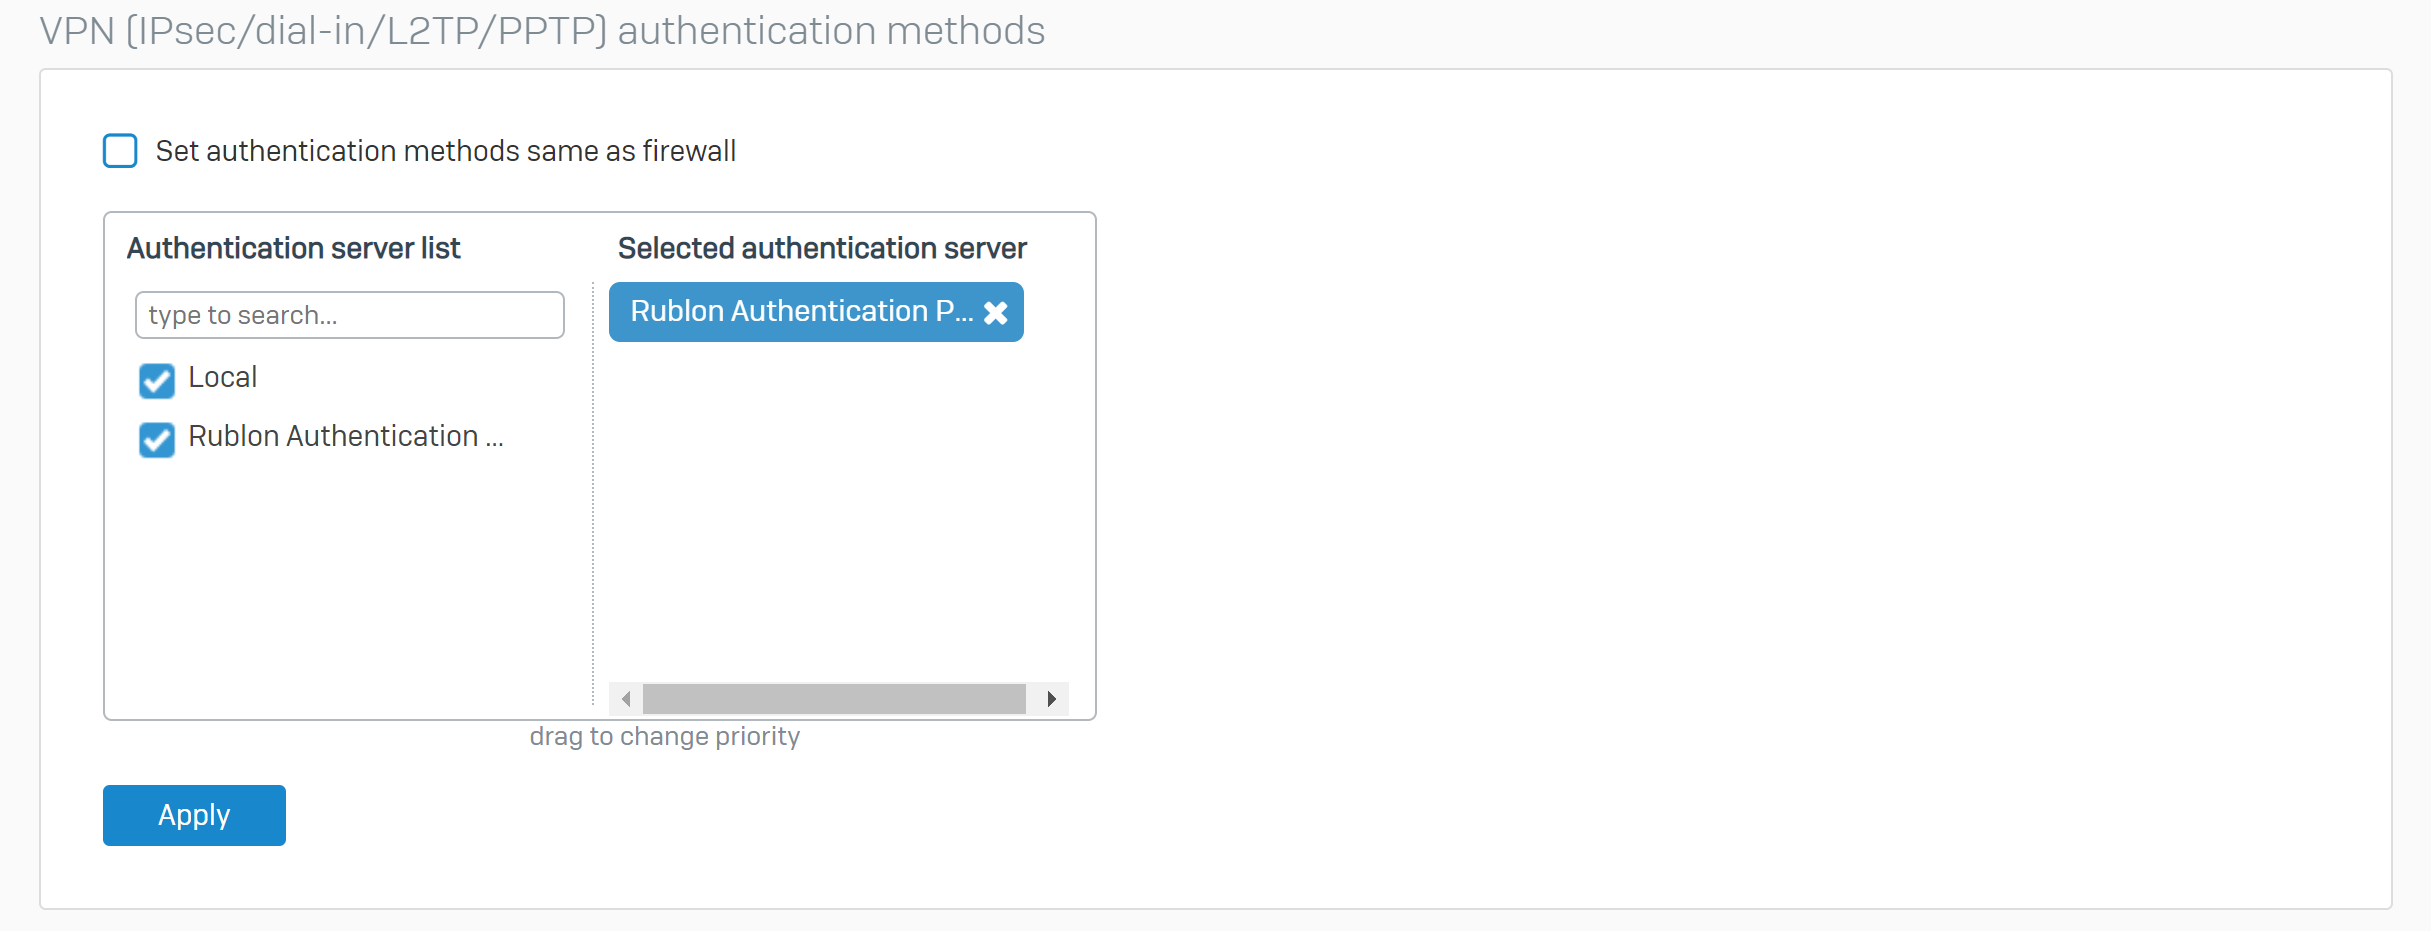Focus the type to search field
Image resolution: width=2431 pixels, height=931 pixels.
[349, 315]
